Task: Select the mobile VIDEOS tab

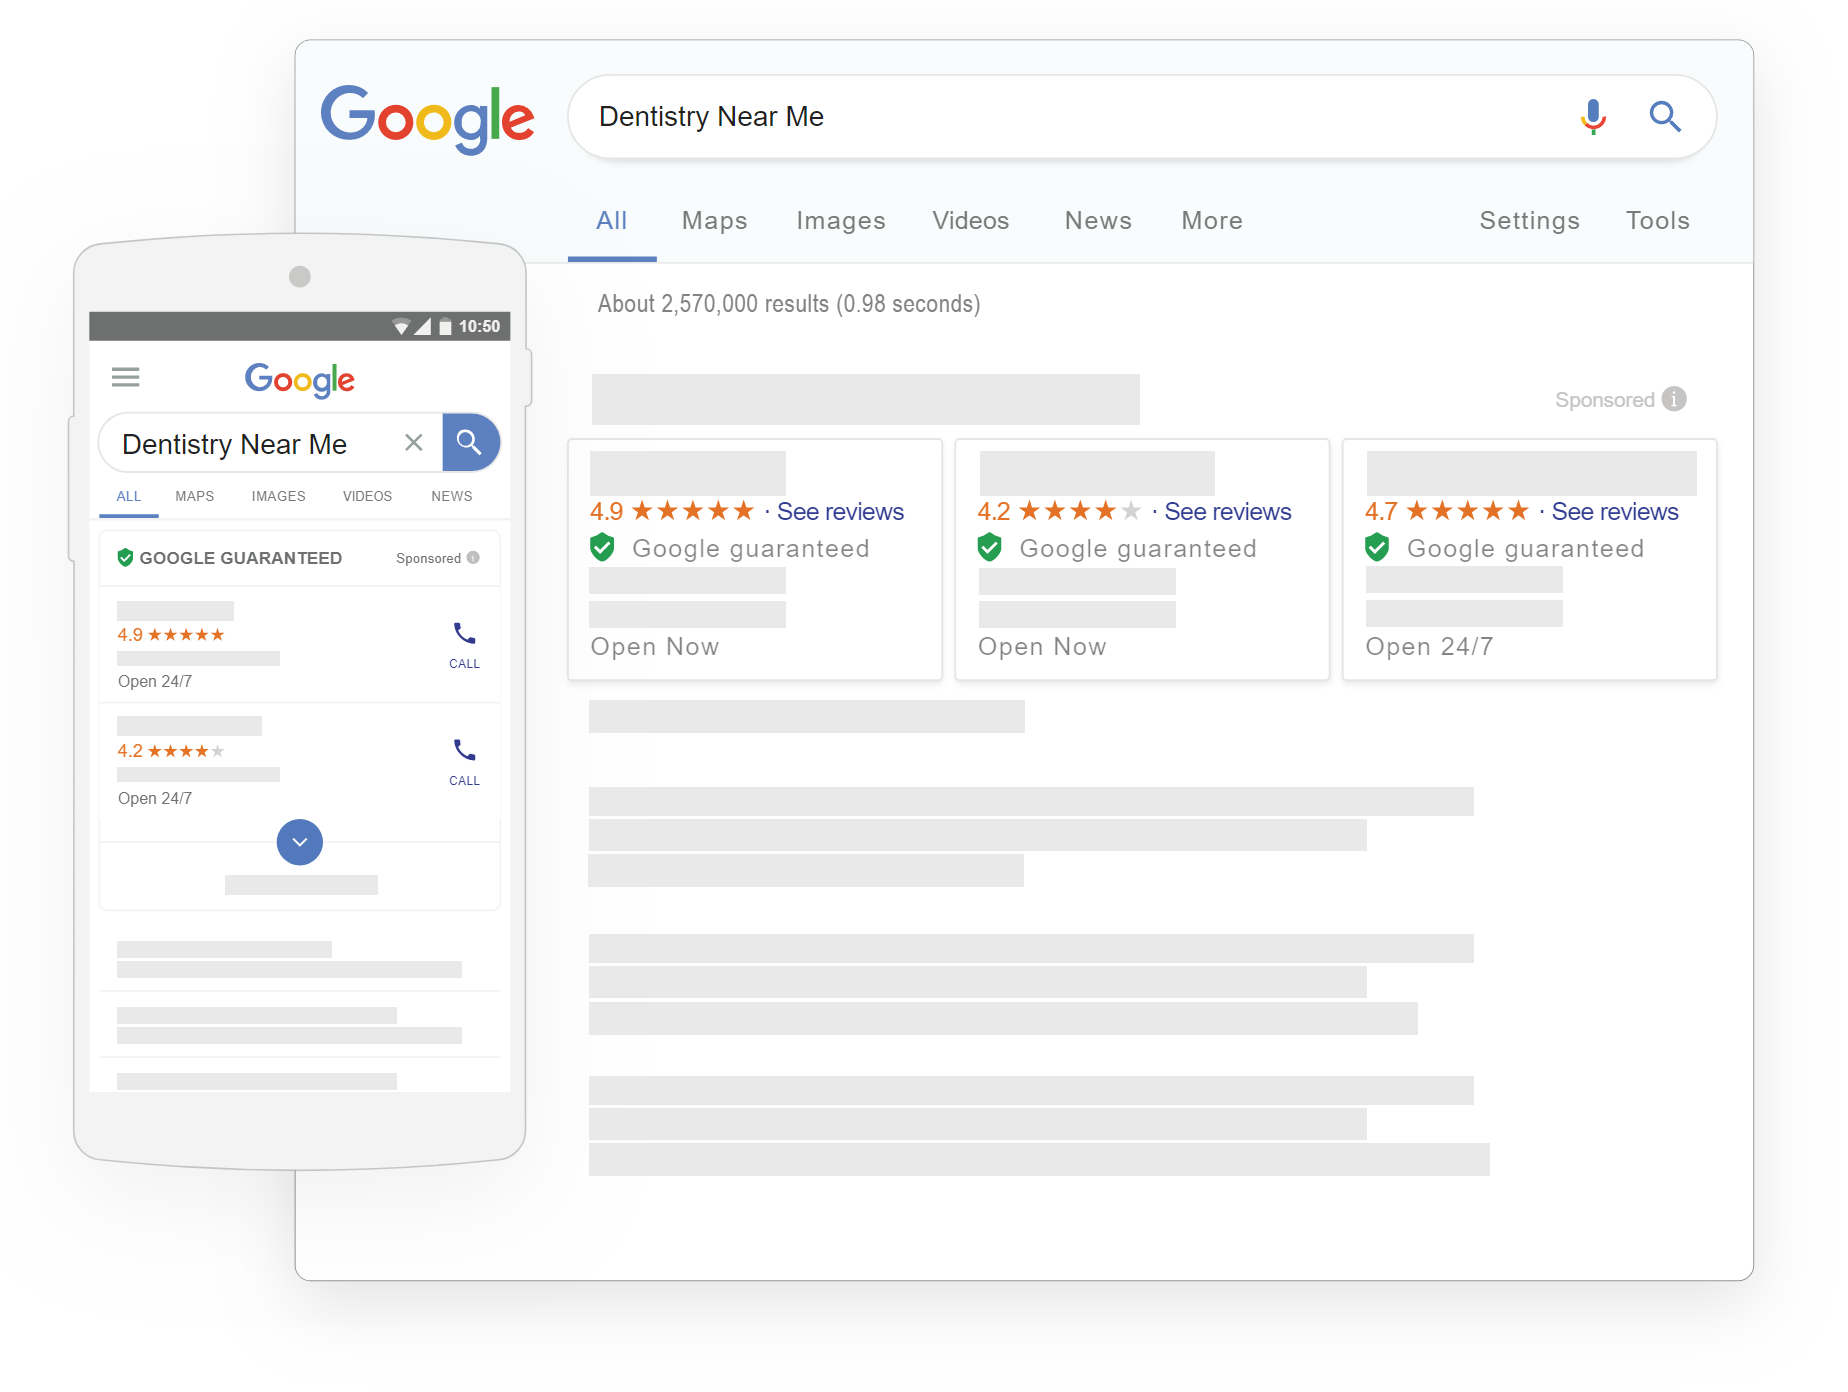Action: [x=368, y=497]
